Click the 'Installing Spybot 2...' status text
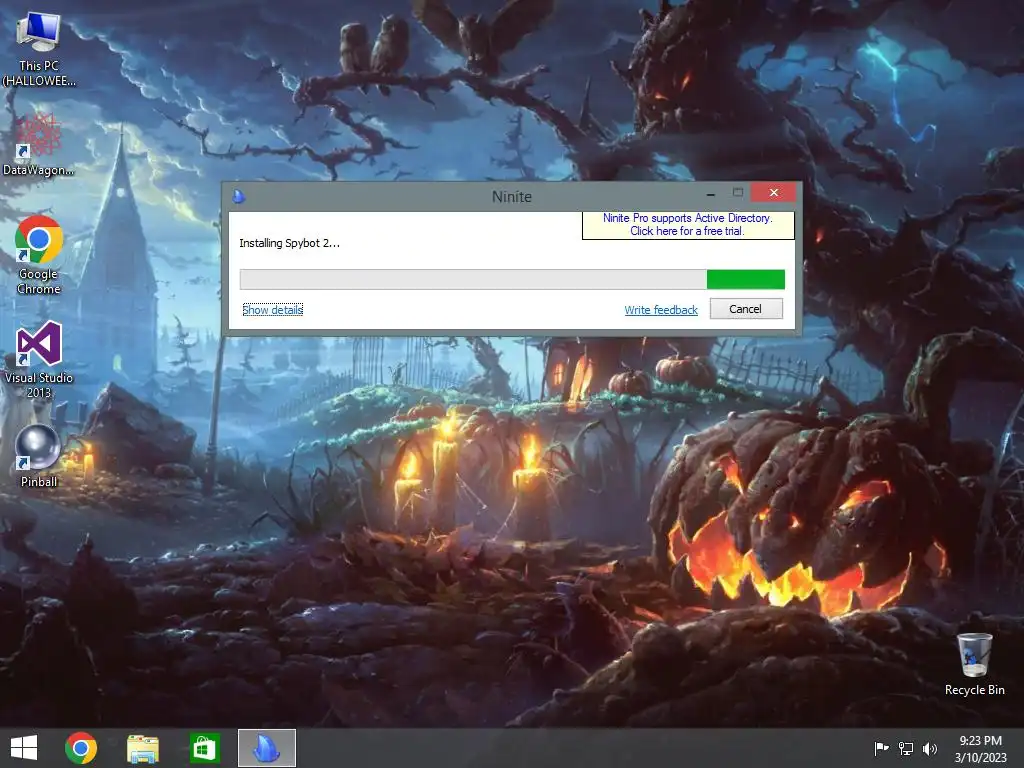The height and width of the screenshot is (768, 1024). (x=289, y=243)
